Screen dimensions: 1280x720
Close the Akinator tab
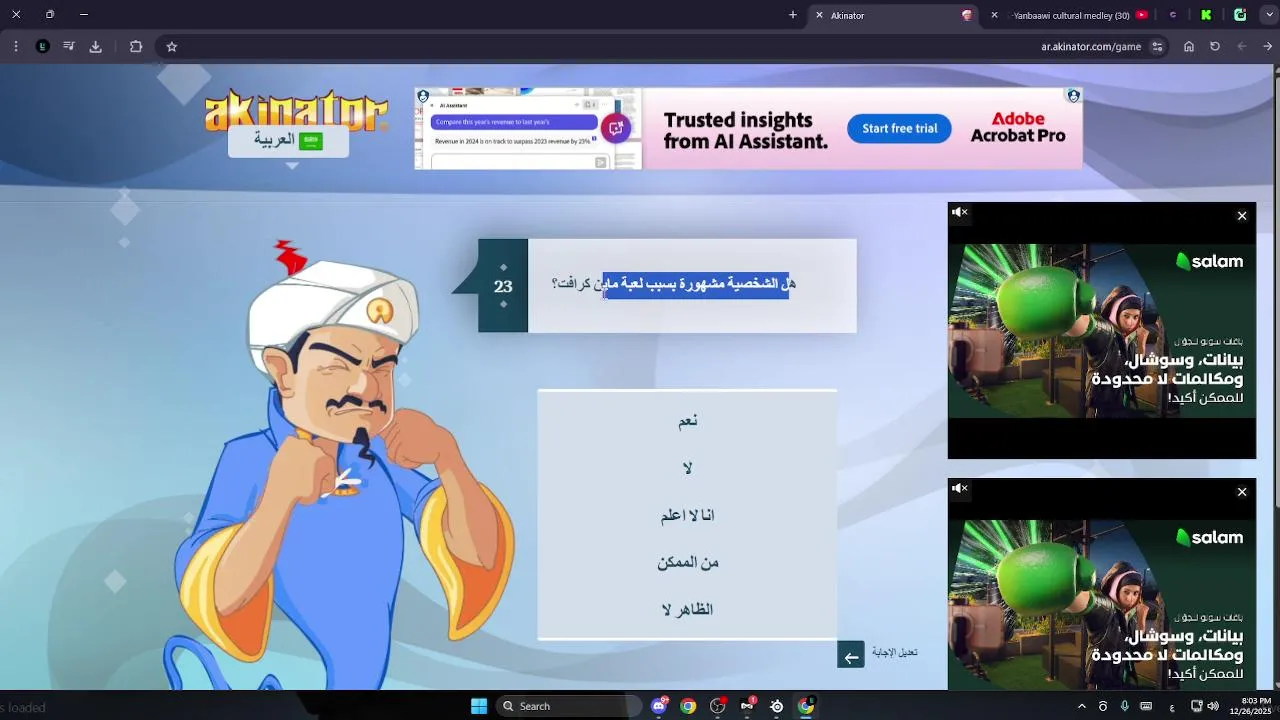(x=819, y=15)
